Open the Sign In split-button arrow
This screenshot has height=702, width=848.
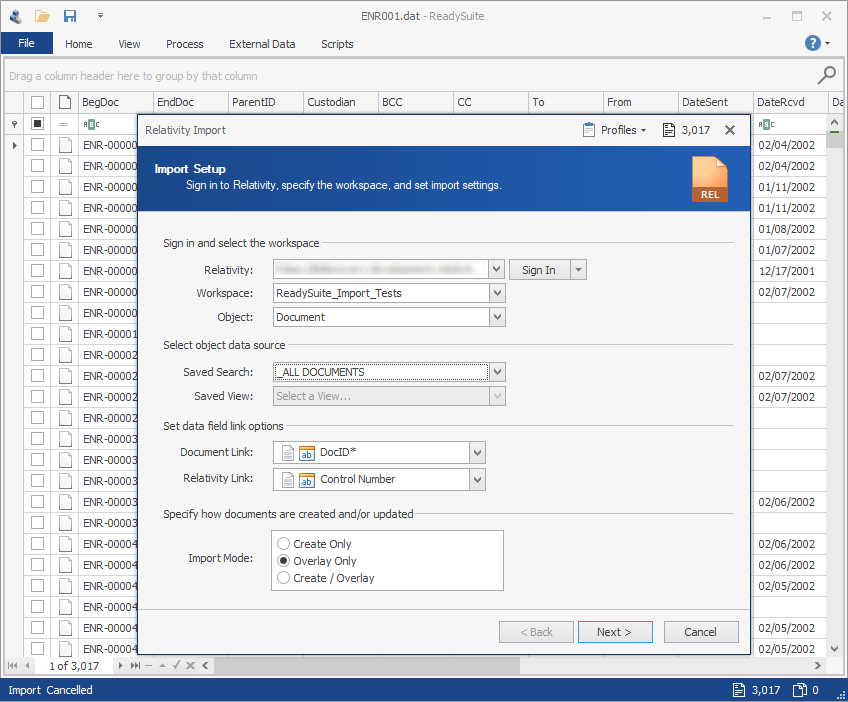tap(578, 269)
